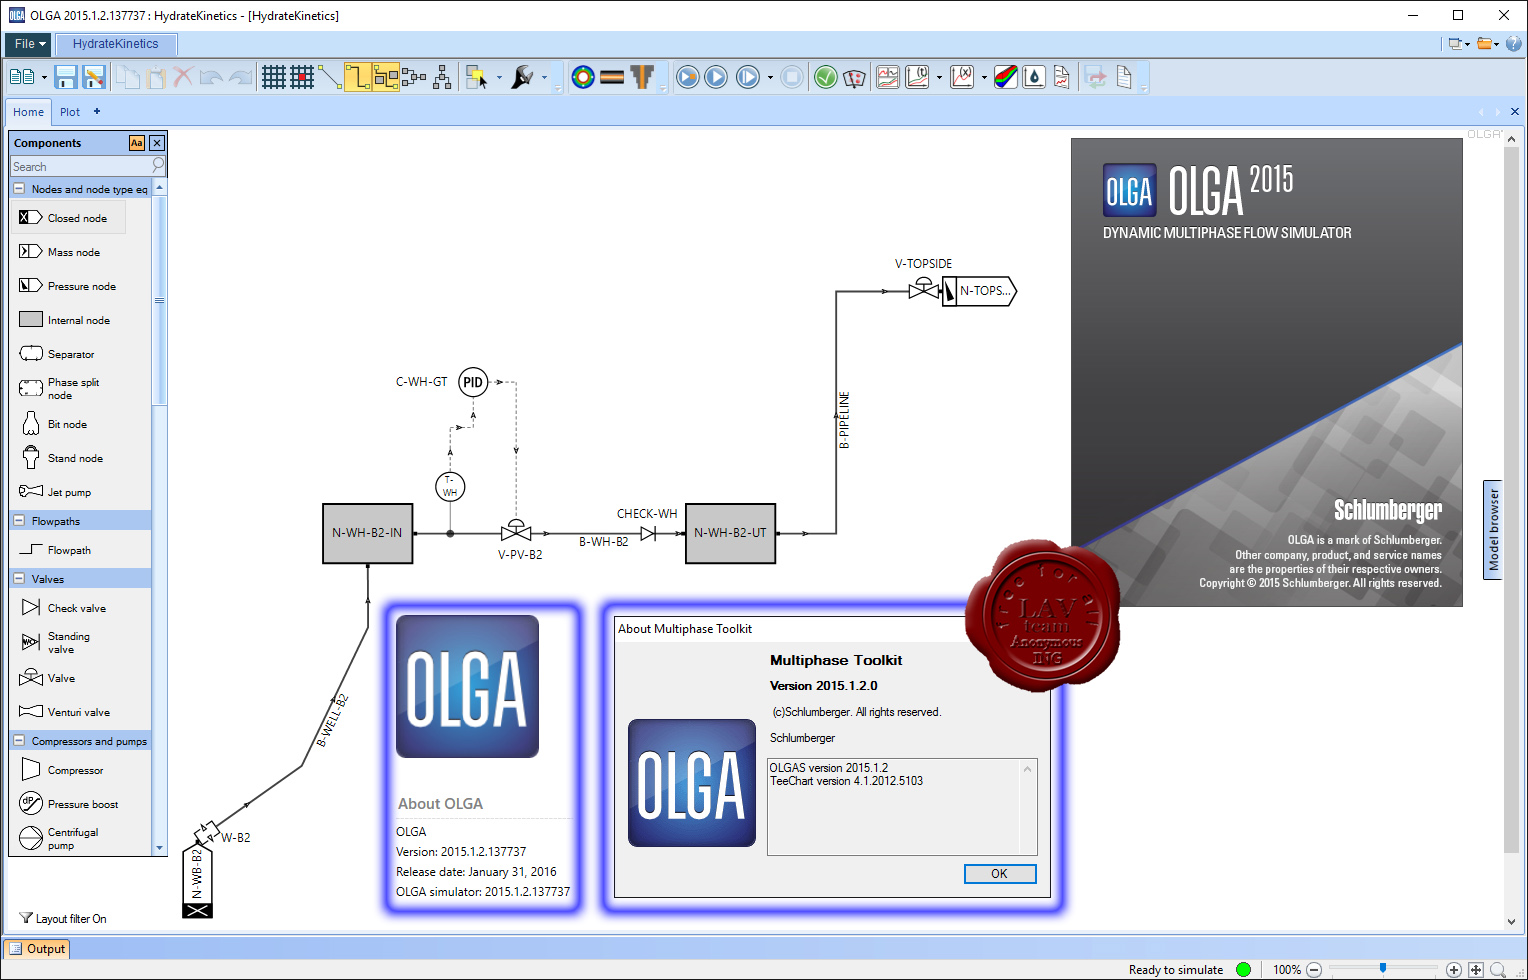Add a new tab with plus button

pyautogui.click(x=97, y=111)
